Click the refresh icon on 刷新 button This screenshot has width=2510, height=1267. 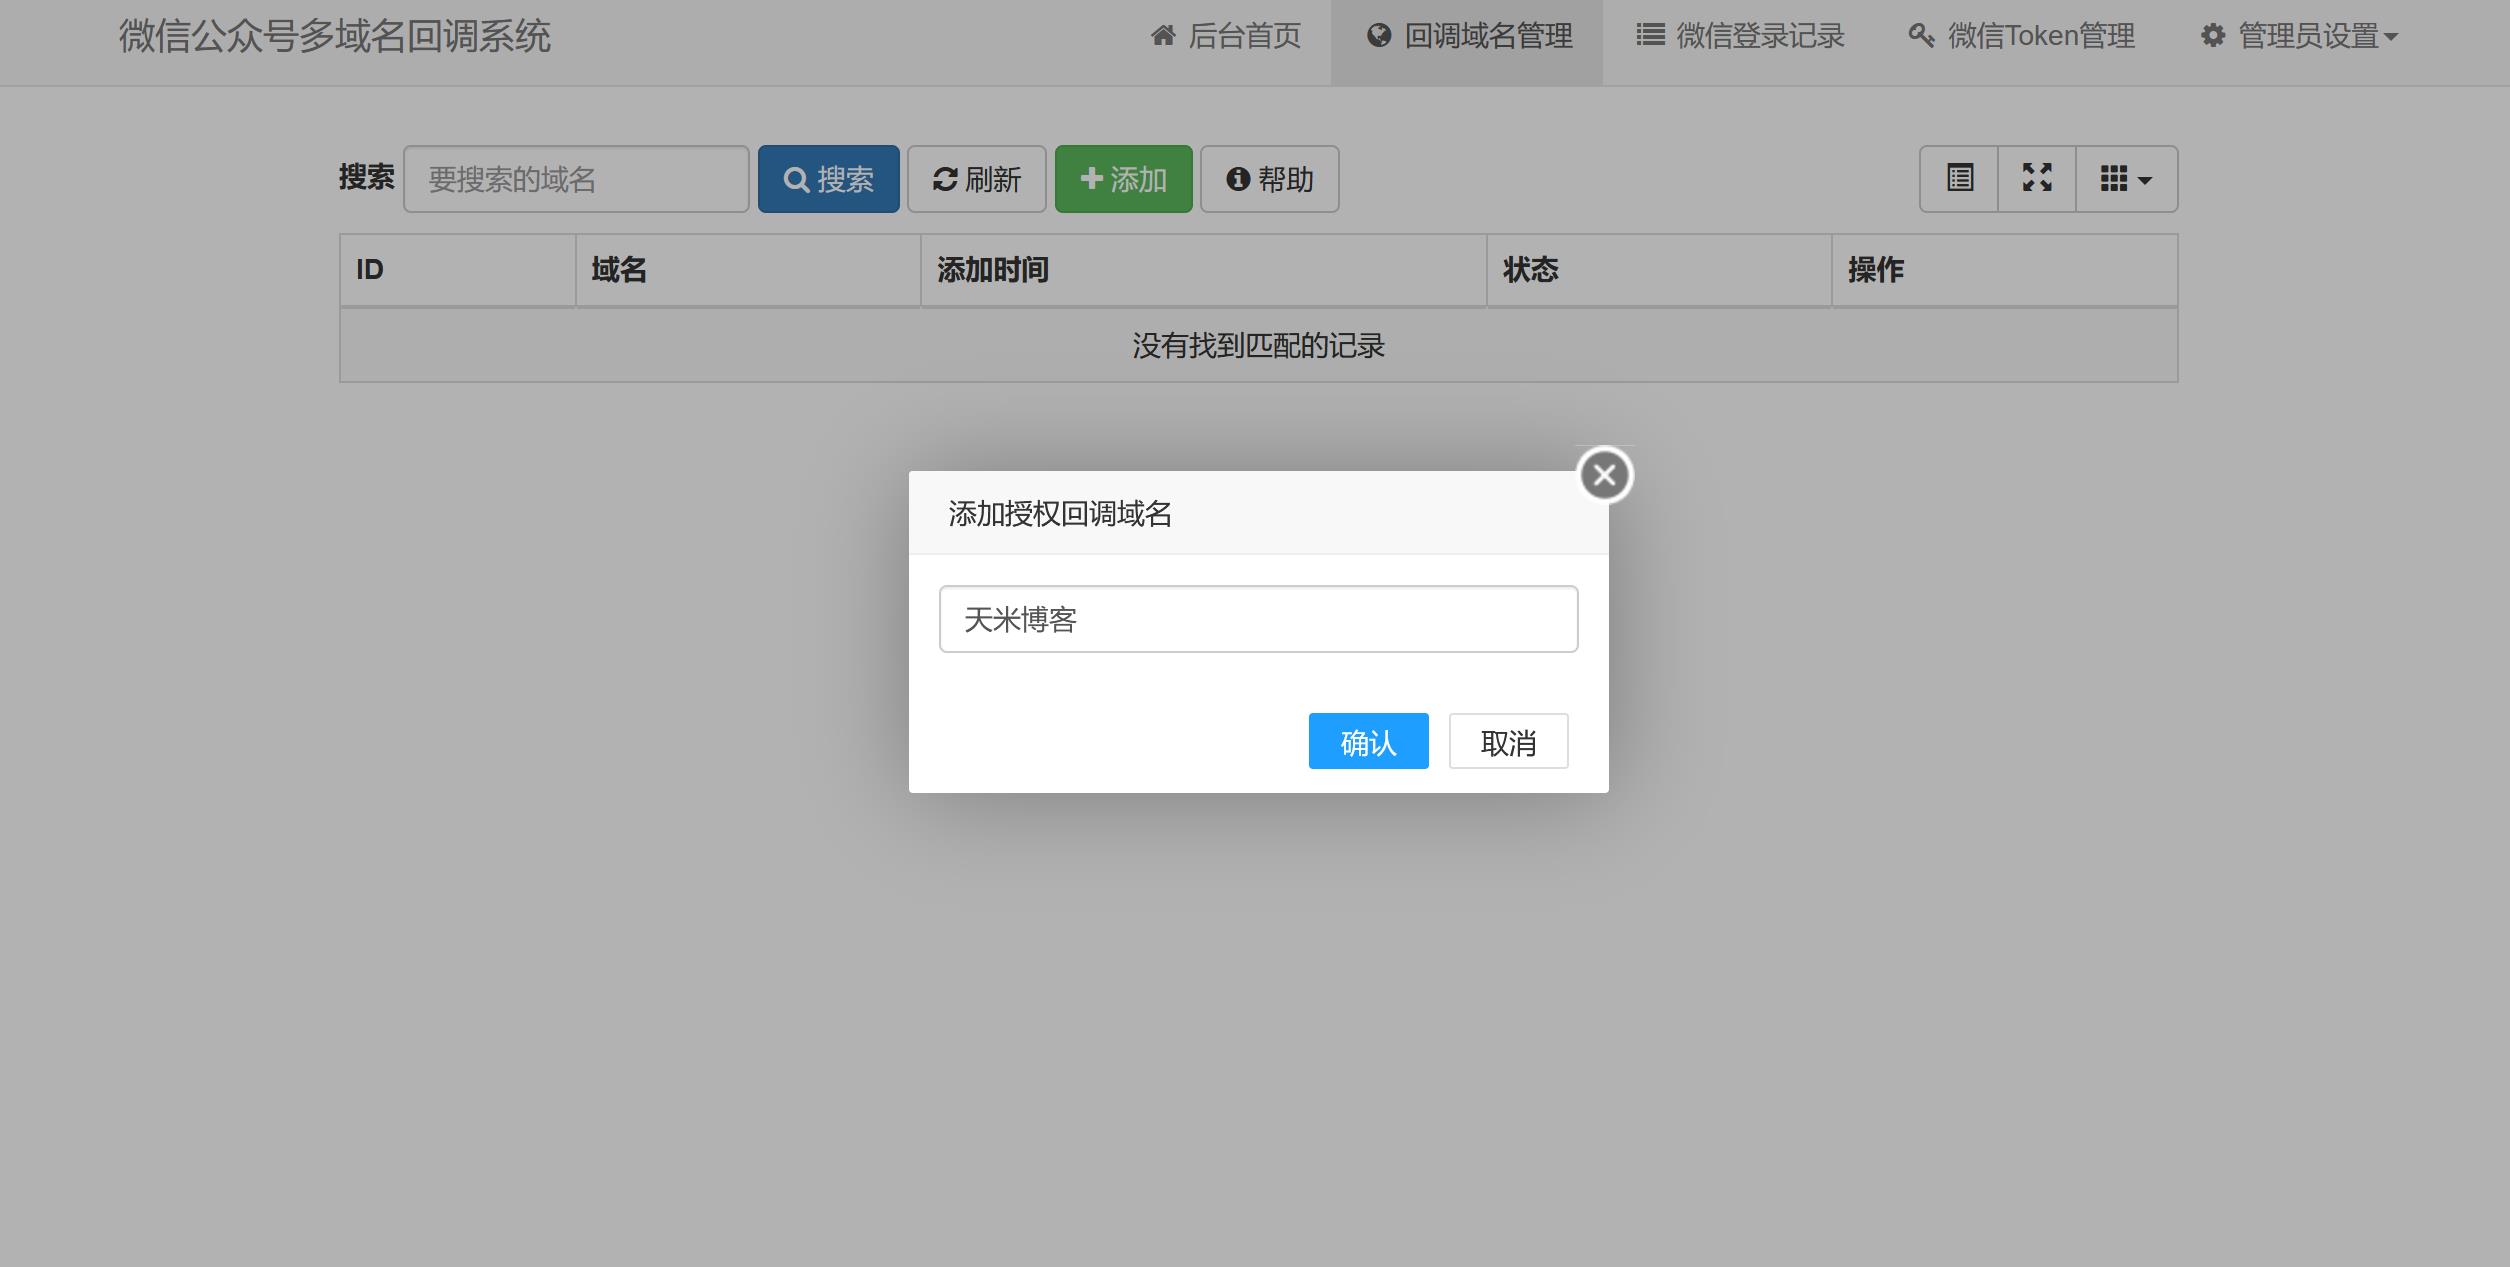[x=945, y=179]
